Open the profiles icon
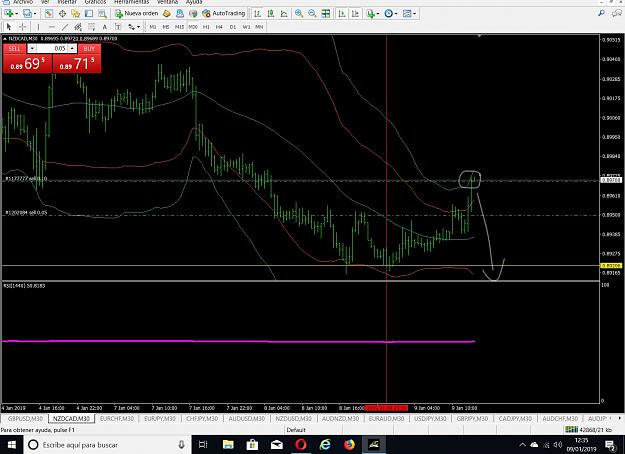Viewport: 625px width, 454px height. click(x=27, y=14)
